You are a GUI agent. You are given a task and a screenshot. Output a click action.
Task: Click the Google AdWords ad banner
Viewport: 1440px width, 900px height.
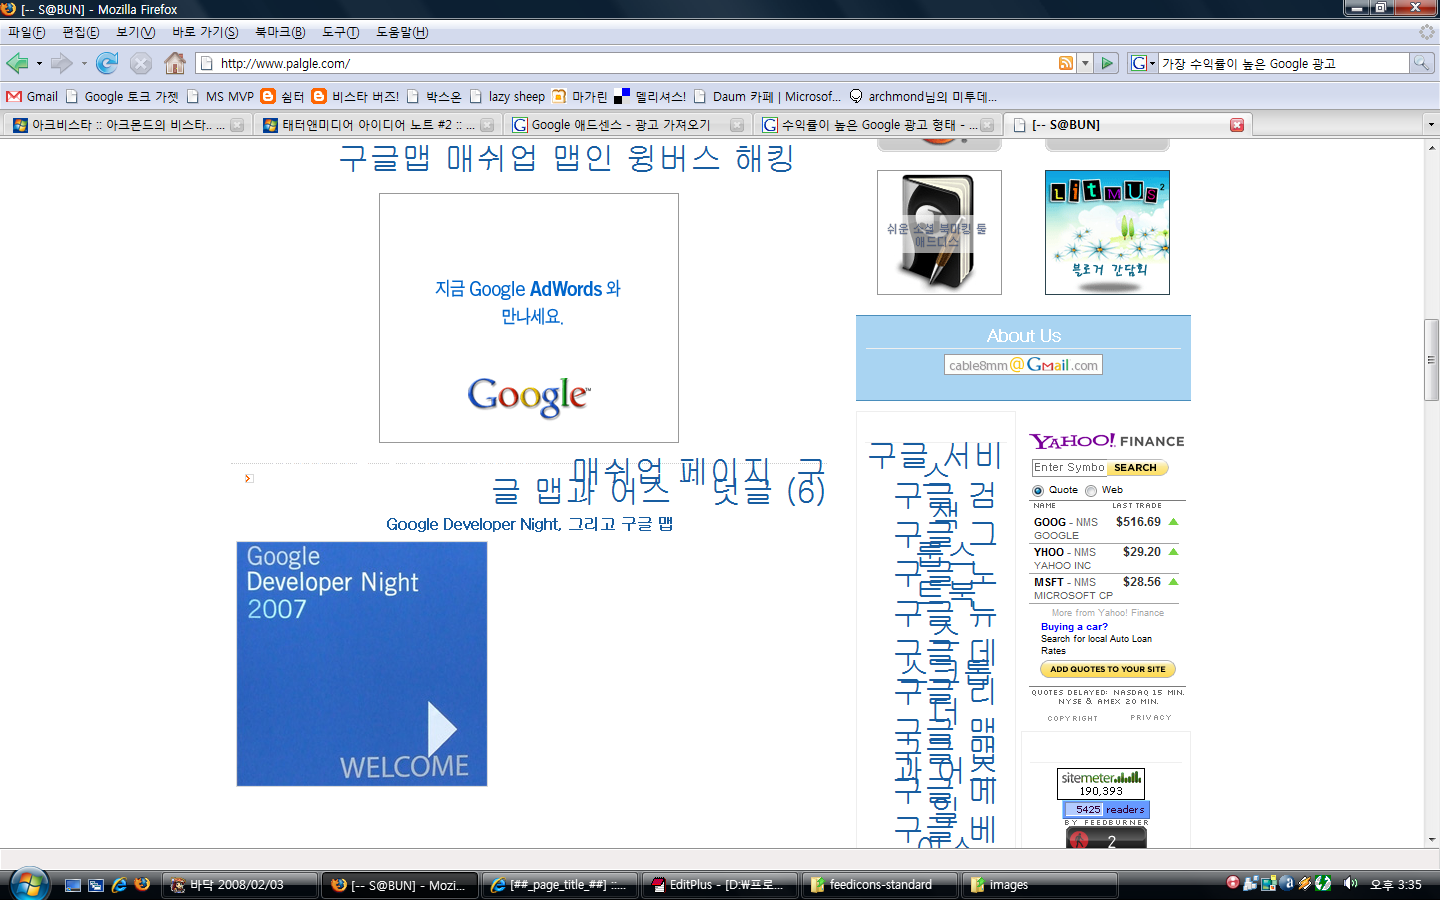point(529,318)
